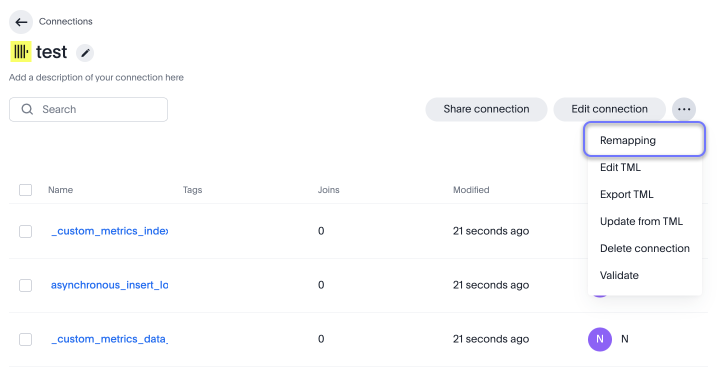Image resolution: width=721 pixels, height=373 pixels.
Task: Click the magnifier icon in search box
Action: tap(27, 109)
